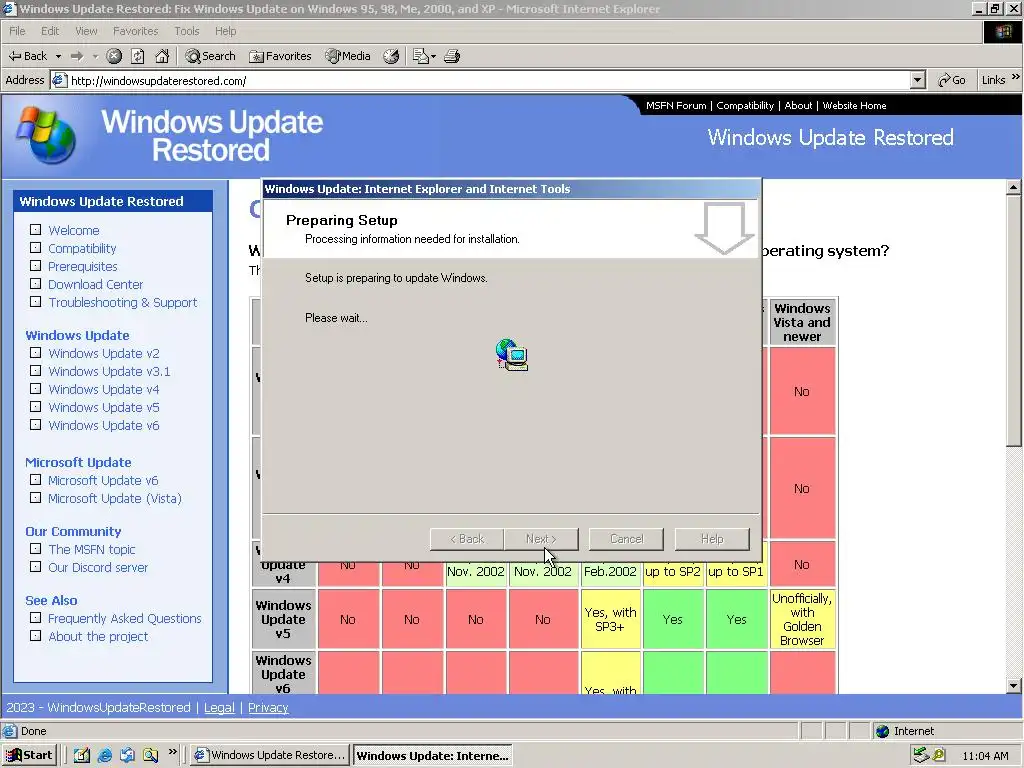
Task: Open the address bar dropdown arrow
Action: (x=918, y=80)
